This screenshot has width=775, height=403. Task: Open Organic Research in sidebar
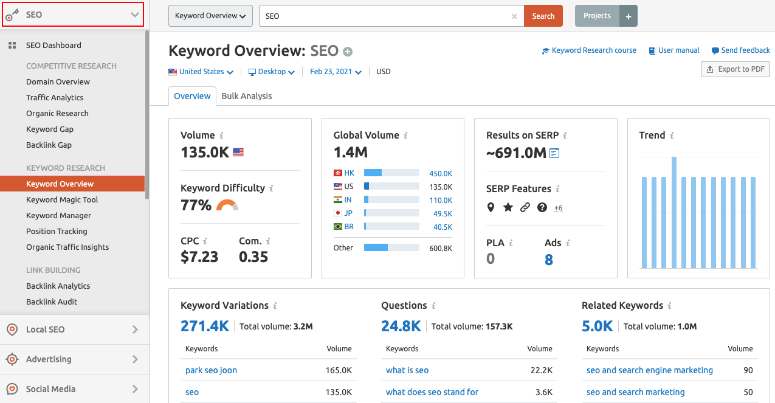[57, 113]
